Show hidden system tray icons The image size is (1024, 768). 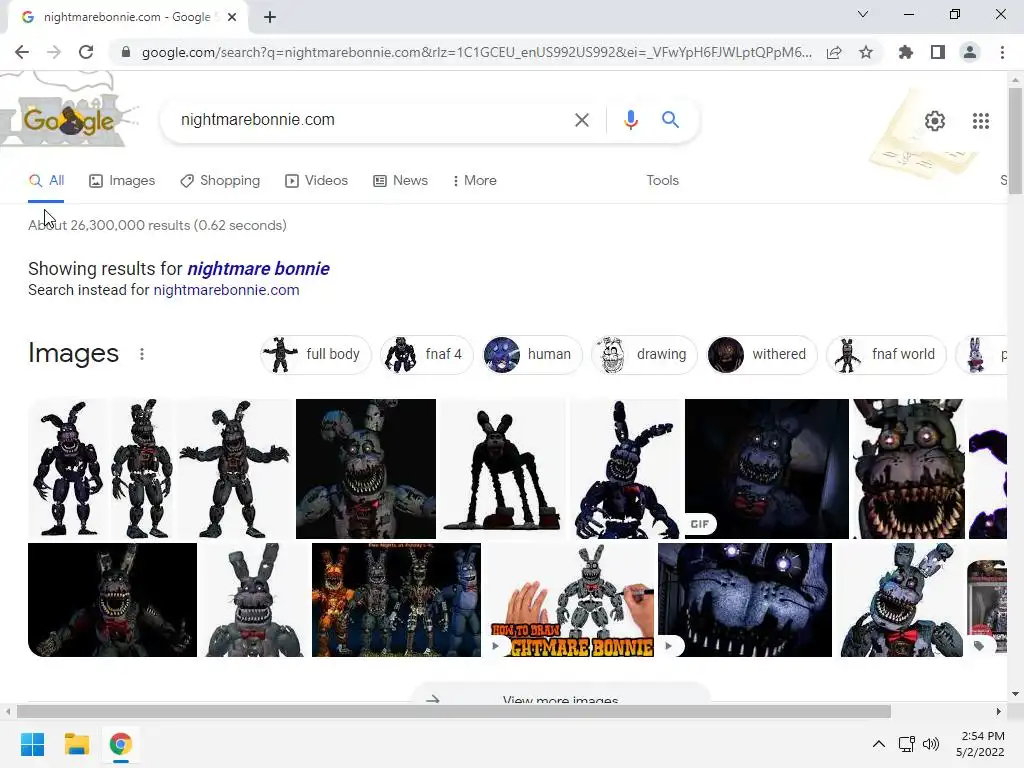[x=879, y=744]
